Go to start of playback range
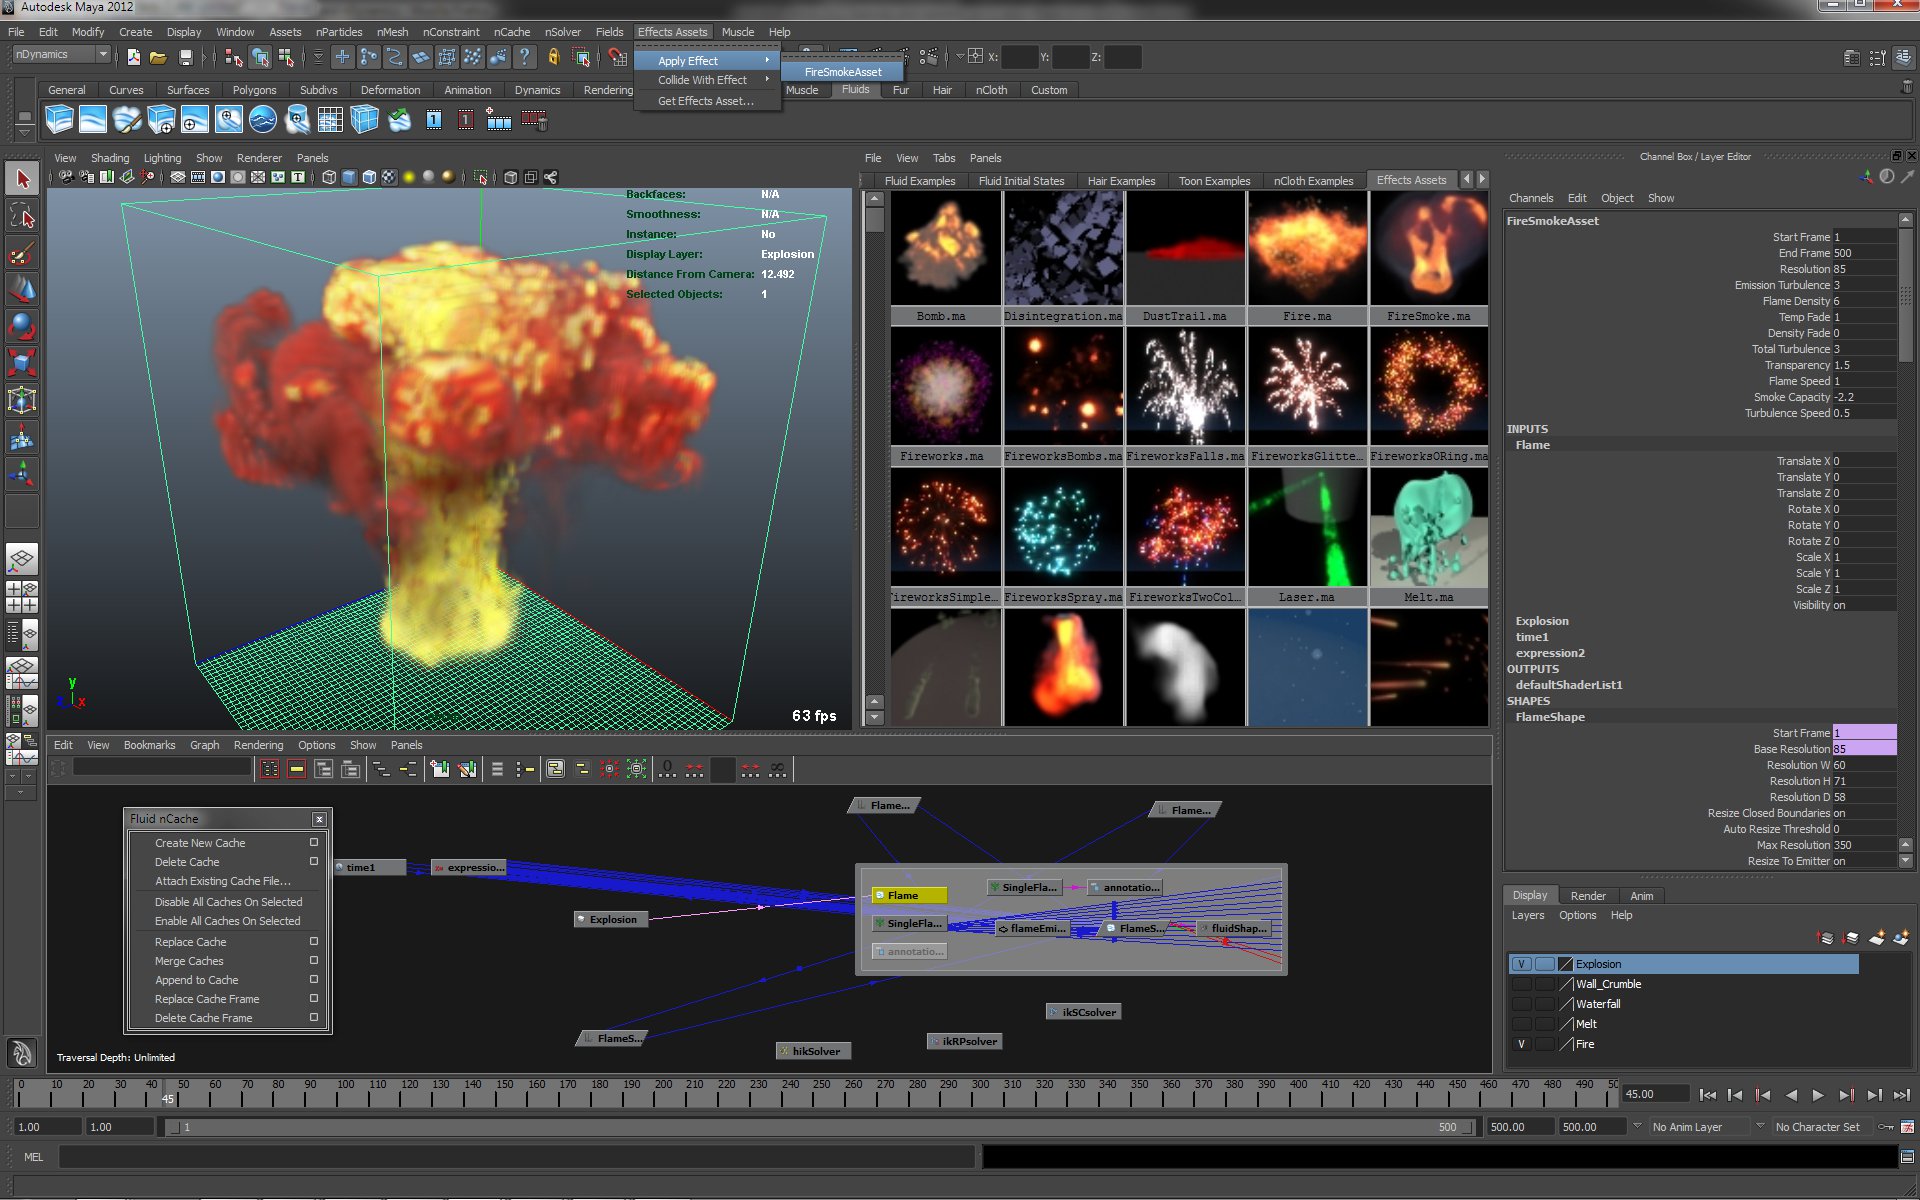 (x=1708, y=1095)
